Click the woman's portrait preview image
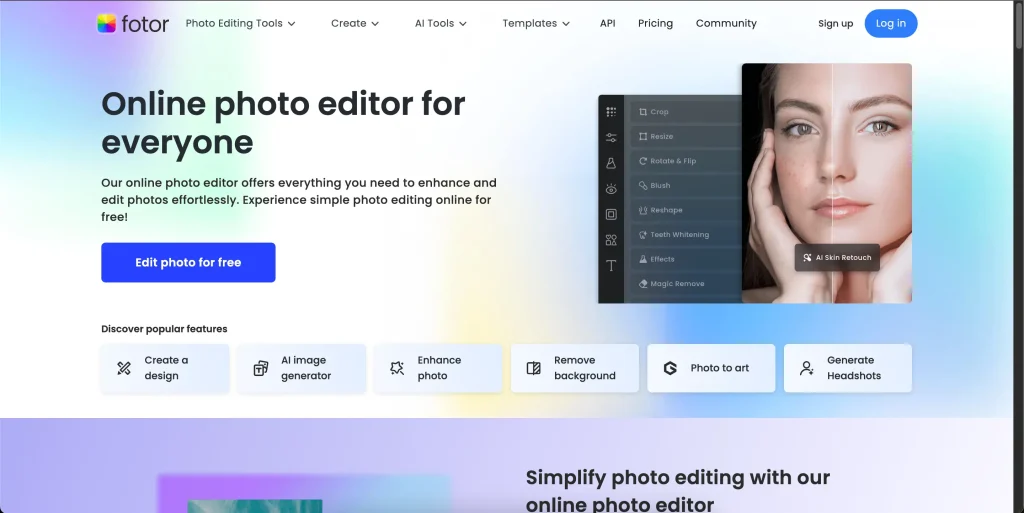 click(x=827, y=183)
